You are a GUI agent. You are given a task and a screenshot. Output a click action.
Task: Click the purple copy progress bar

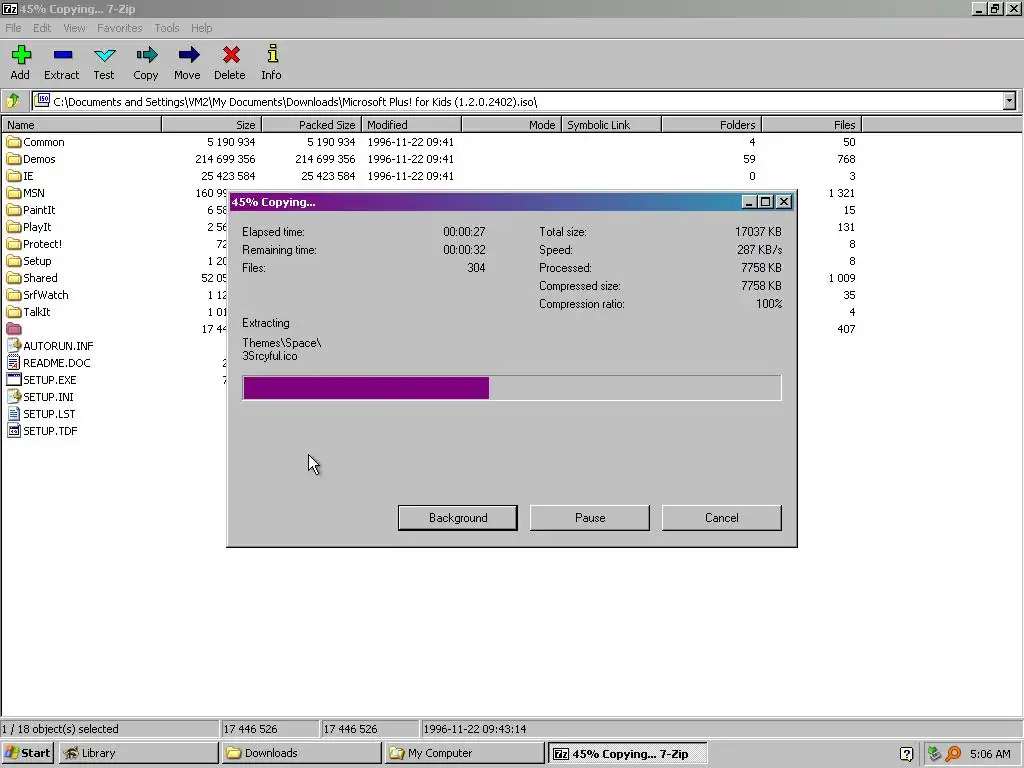tap(511, 388)
